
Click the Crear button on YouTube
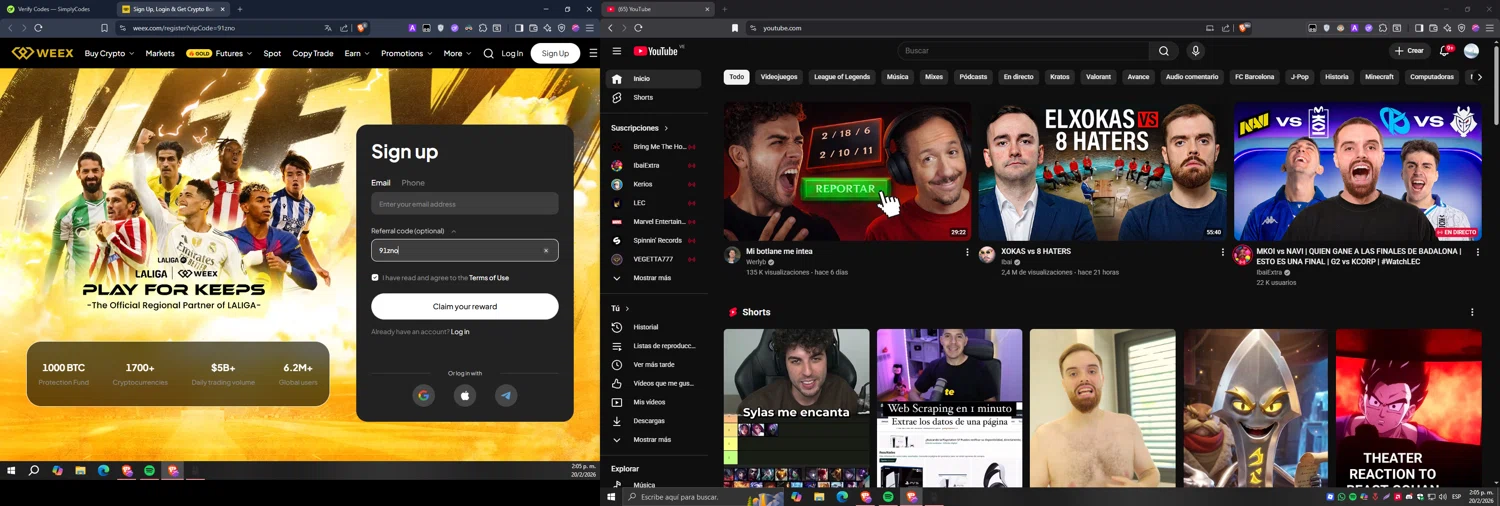click(x=1409, y=51)
